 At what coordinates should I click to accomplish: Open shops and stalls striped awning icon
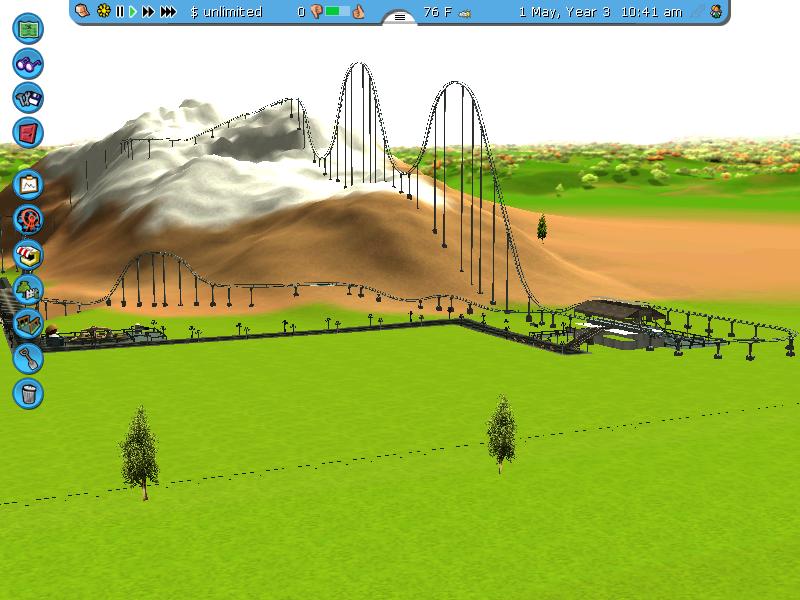pos(28,254)
